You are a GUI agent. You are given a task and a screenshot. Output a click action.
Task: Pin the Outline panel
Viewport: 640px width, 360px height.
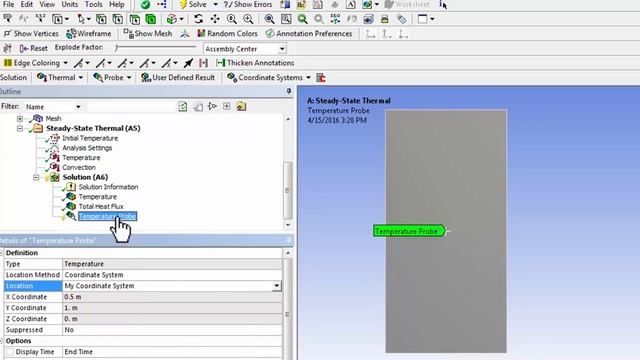289,91
